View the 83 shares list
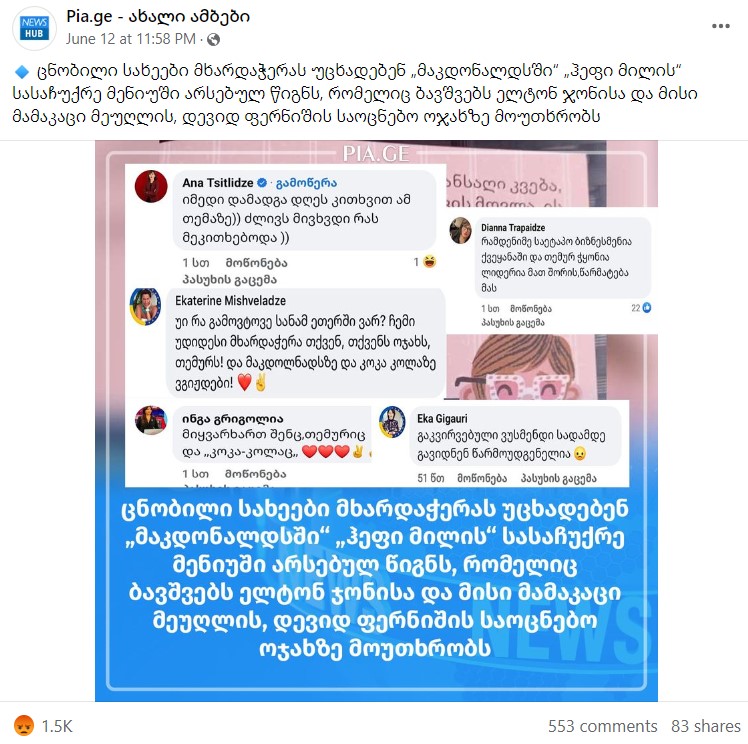This screenshot has width=748, height=744. pos(706,726)
